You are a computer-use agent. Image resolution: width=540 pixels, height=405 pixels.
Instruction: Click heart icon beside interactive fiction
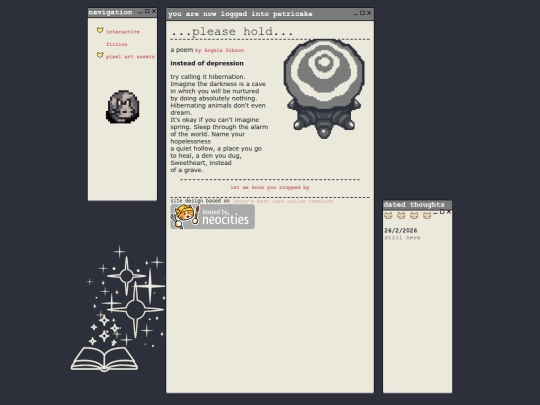[100, 31]
